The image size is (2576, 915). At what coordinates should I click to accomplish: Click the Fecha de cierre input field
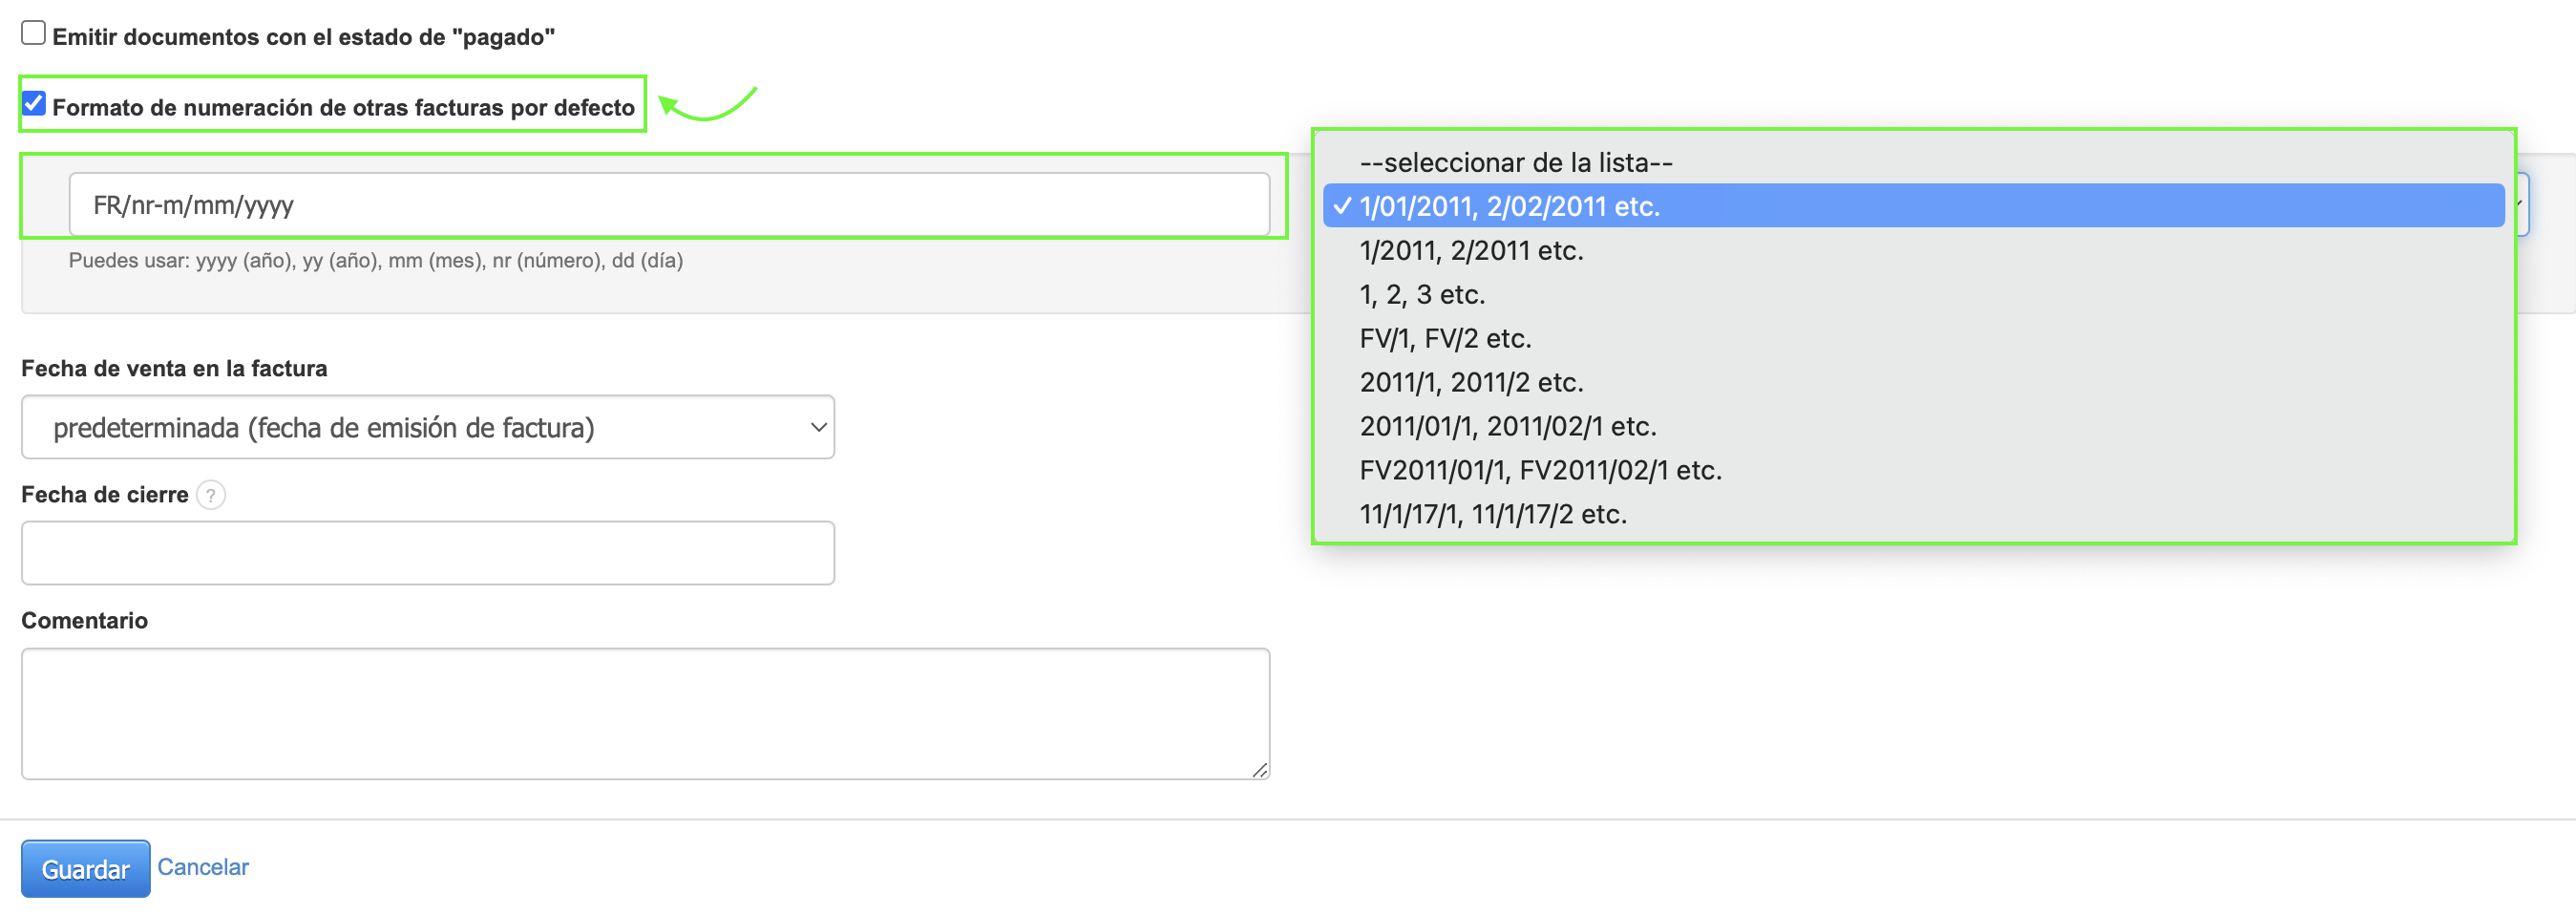click(x=427, y=553)
